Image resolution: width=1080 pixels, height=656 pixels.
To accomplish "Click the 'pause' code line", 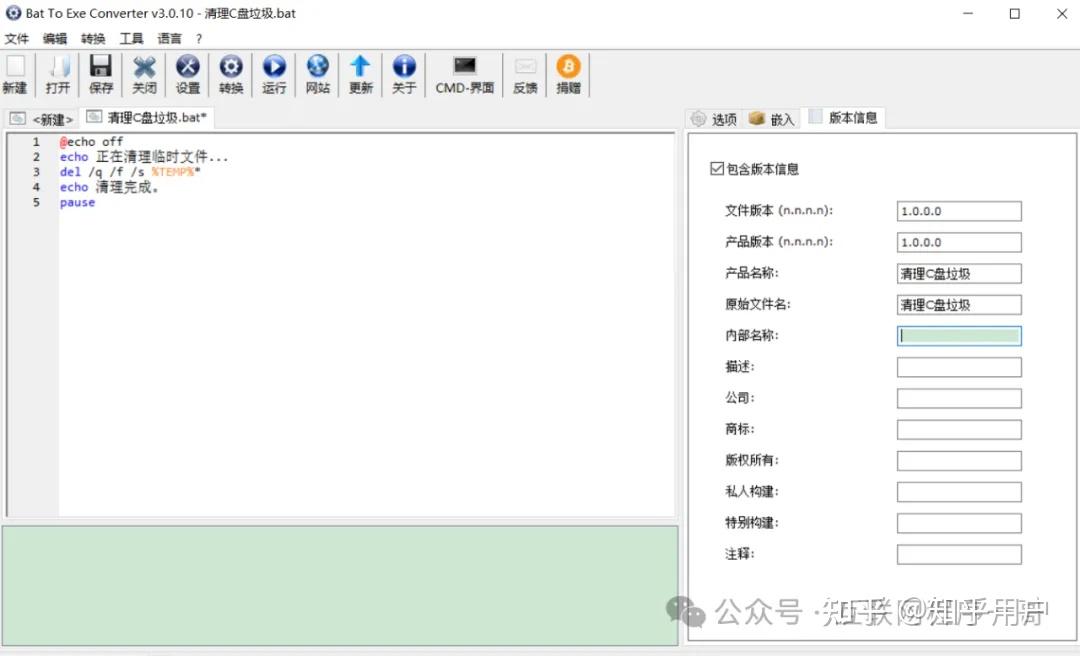I will (x=77, y=203).
